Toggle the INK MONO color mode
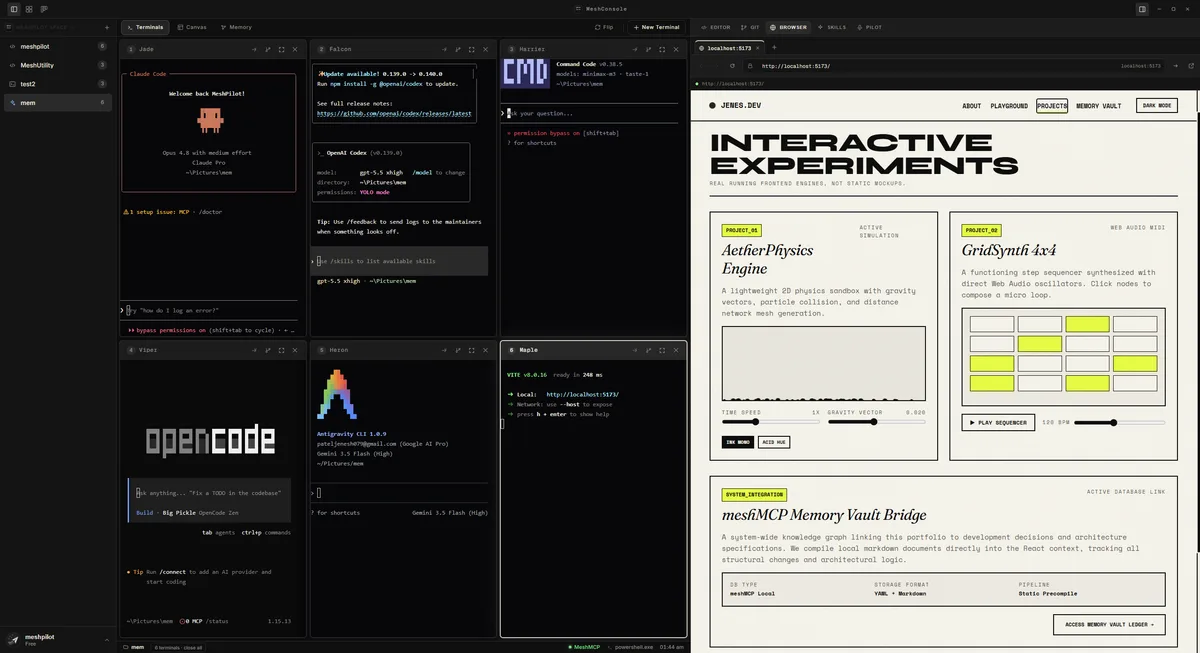 click(737, 442)
